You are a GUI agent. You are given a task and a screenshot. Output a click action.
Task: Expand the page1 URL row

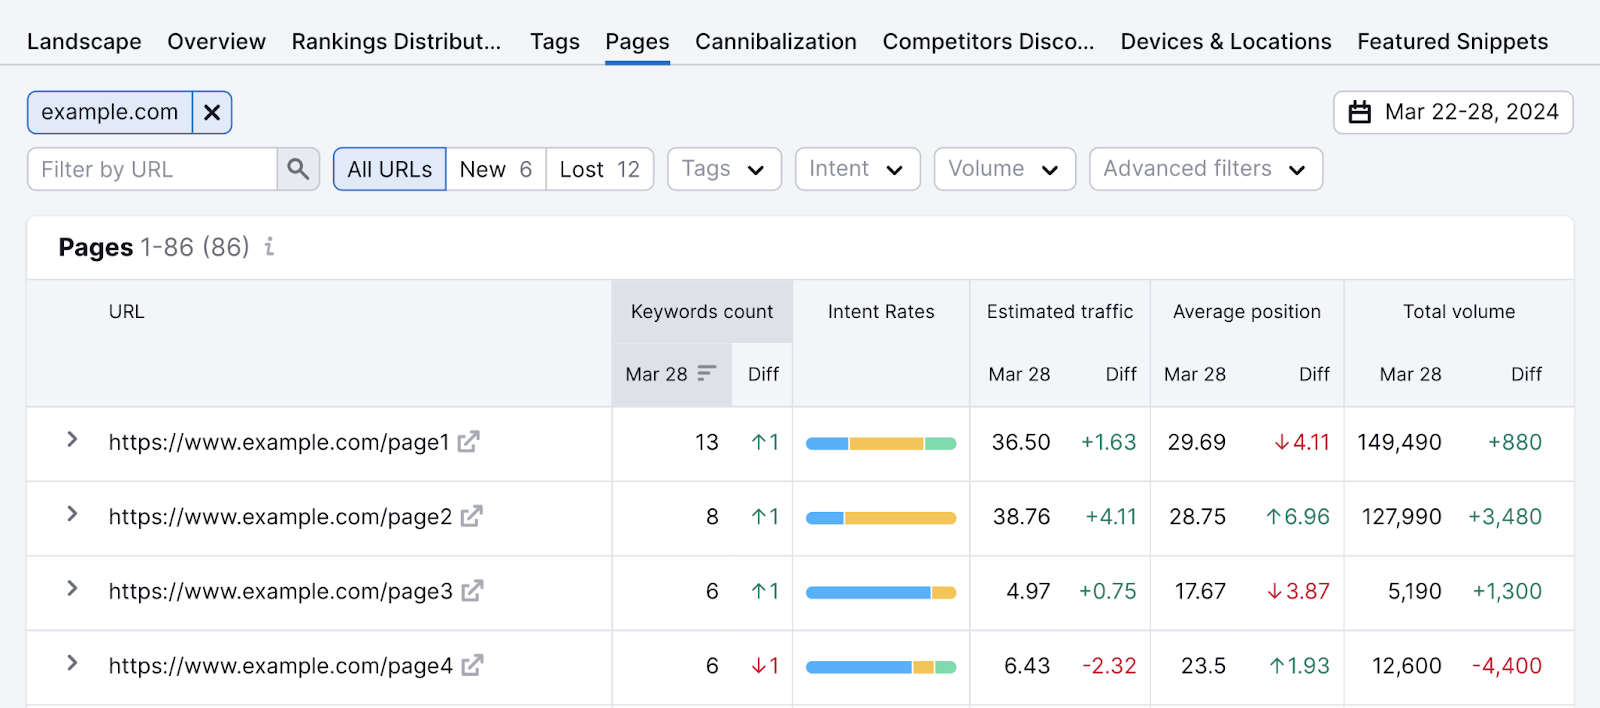point(72,440)
